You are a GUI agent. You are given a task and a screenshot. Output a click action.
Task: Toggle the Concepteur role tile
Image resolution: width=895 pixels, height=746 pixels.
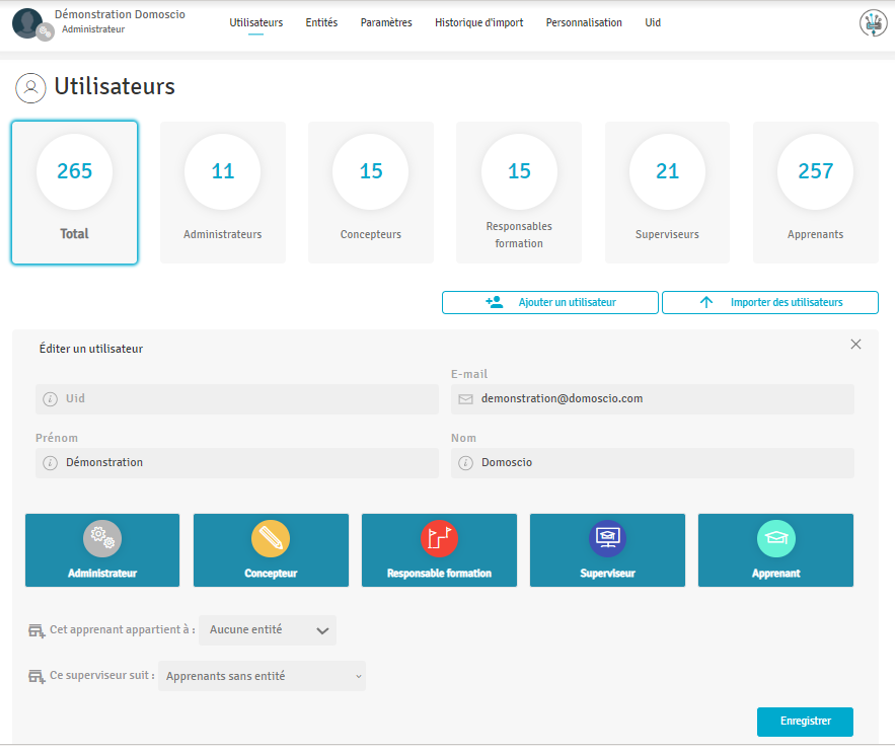point(270,550)
